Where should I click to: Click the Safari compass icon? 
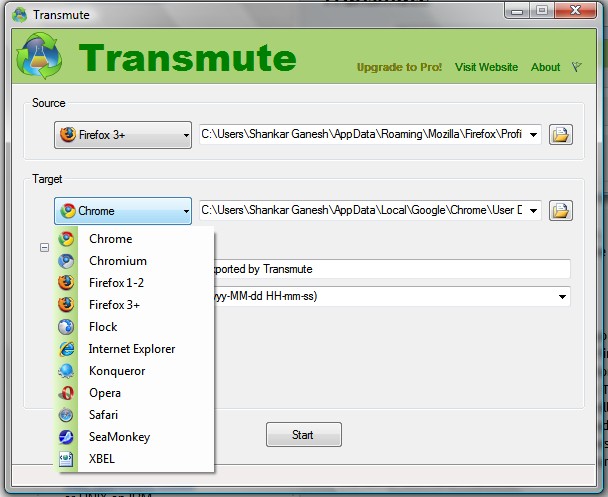tap(66, 415)
